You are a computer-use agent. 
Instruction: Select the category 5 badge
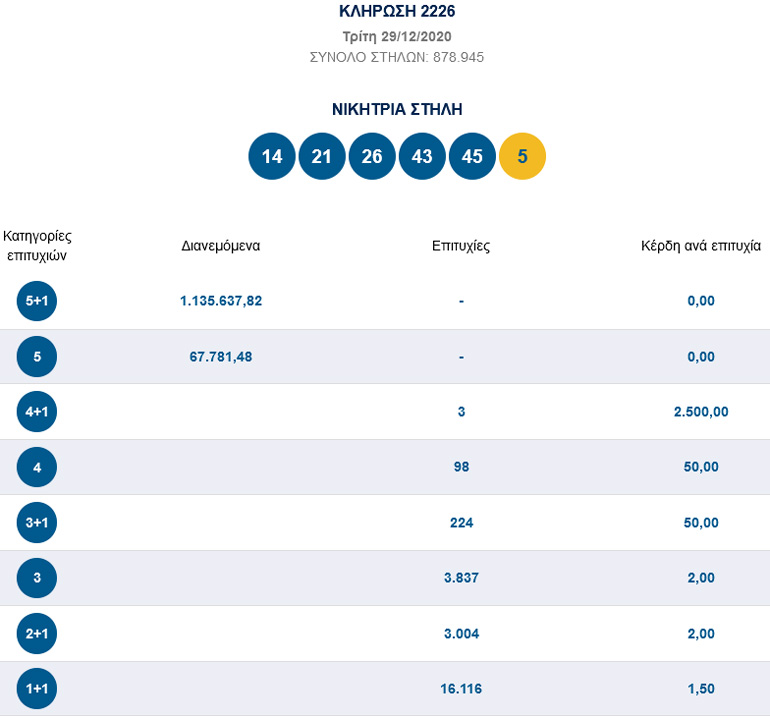[x=37, y=357]
